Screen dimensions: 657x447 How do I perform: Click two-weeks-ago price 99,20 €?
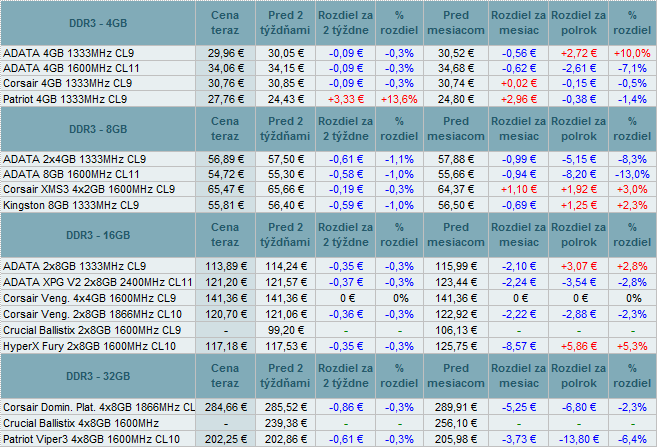[x=286, y=330]
